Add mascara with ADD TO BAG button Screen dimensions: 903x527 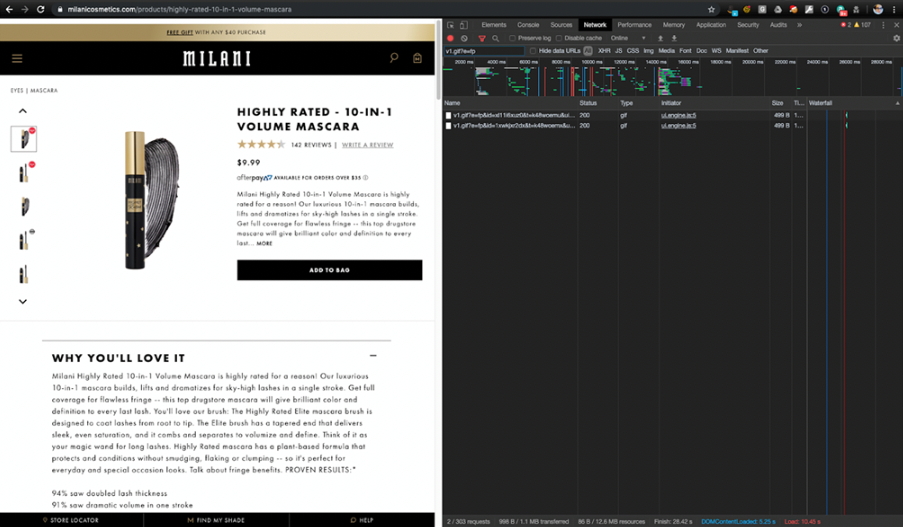(x=329, y=270)
